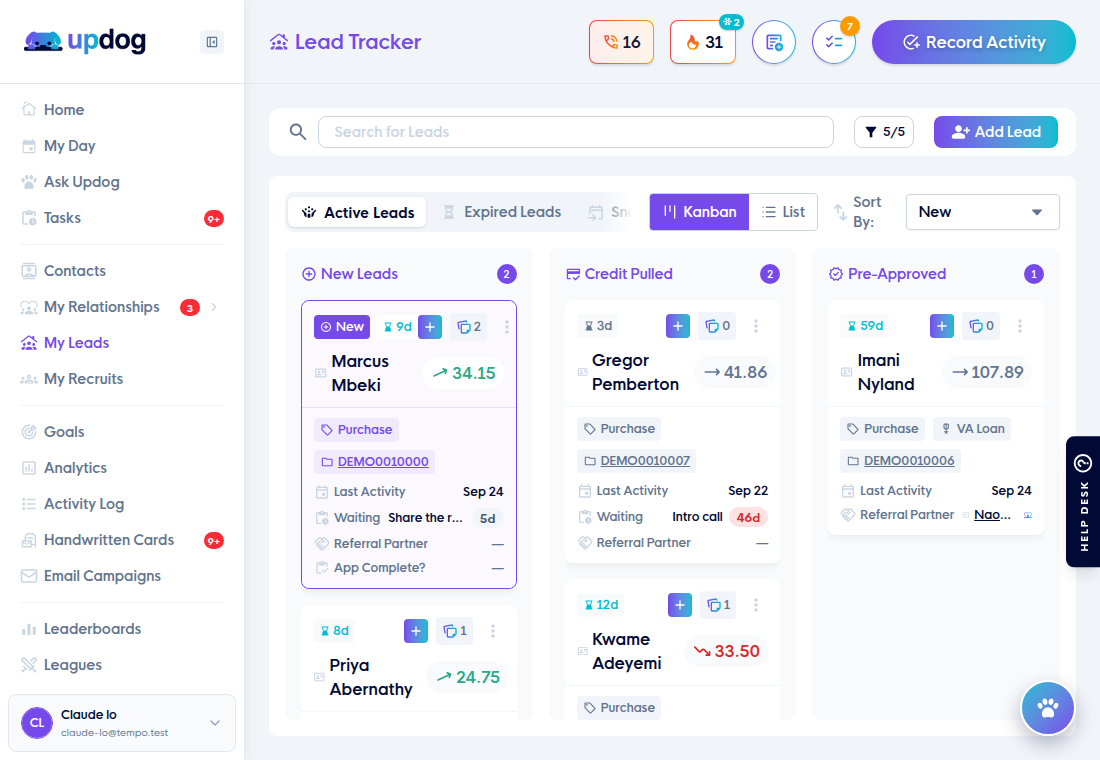
Task: Click the add note icon button
Action: click(774, 42)
